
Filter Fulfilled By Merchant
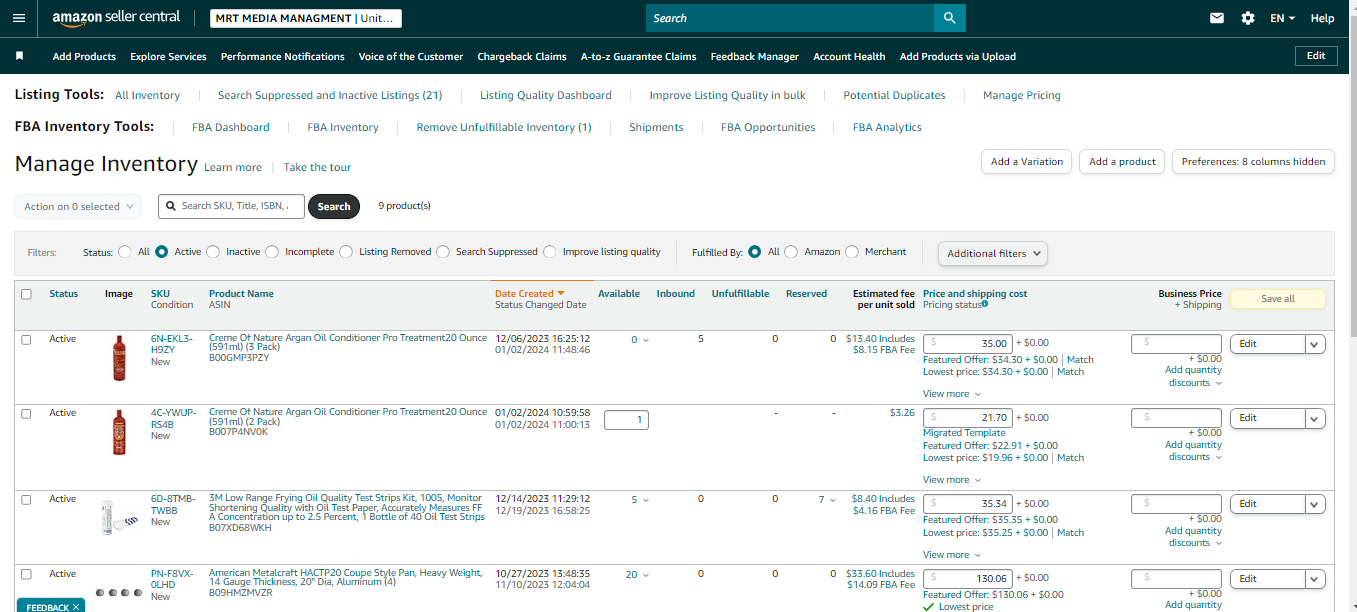coord(852,252)
